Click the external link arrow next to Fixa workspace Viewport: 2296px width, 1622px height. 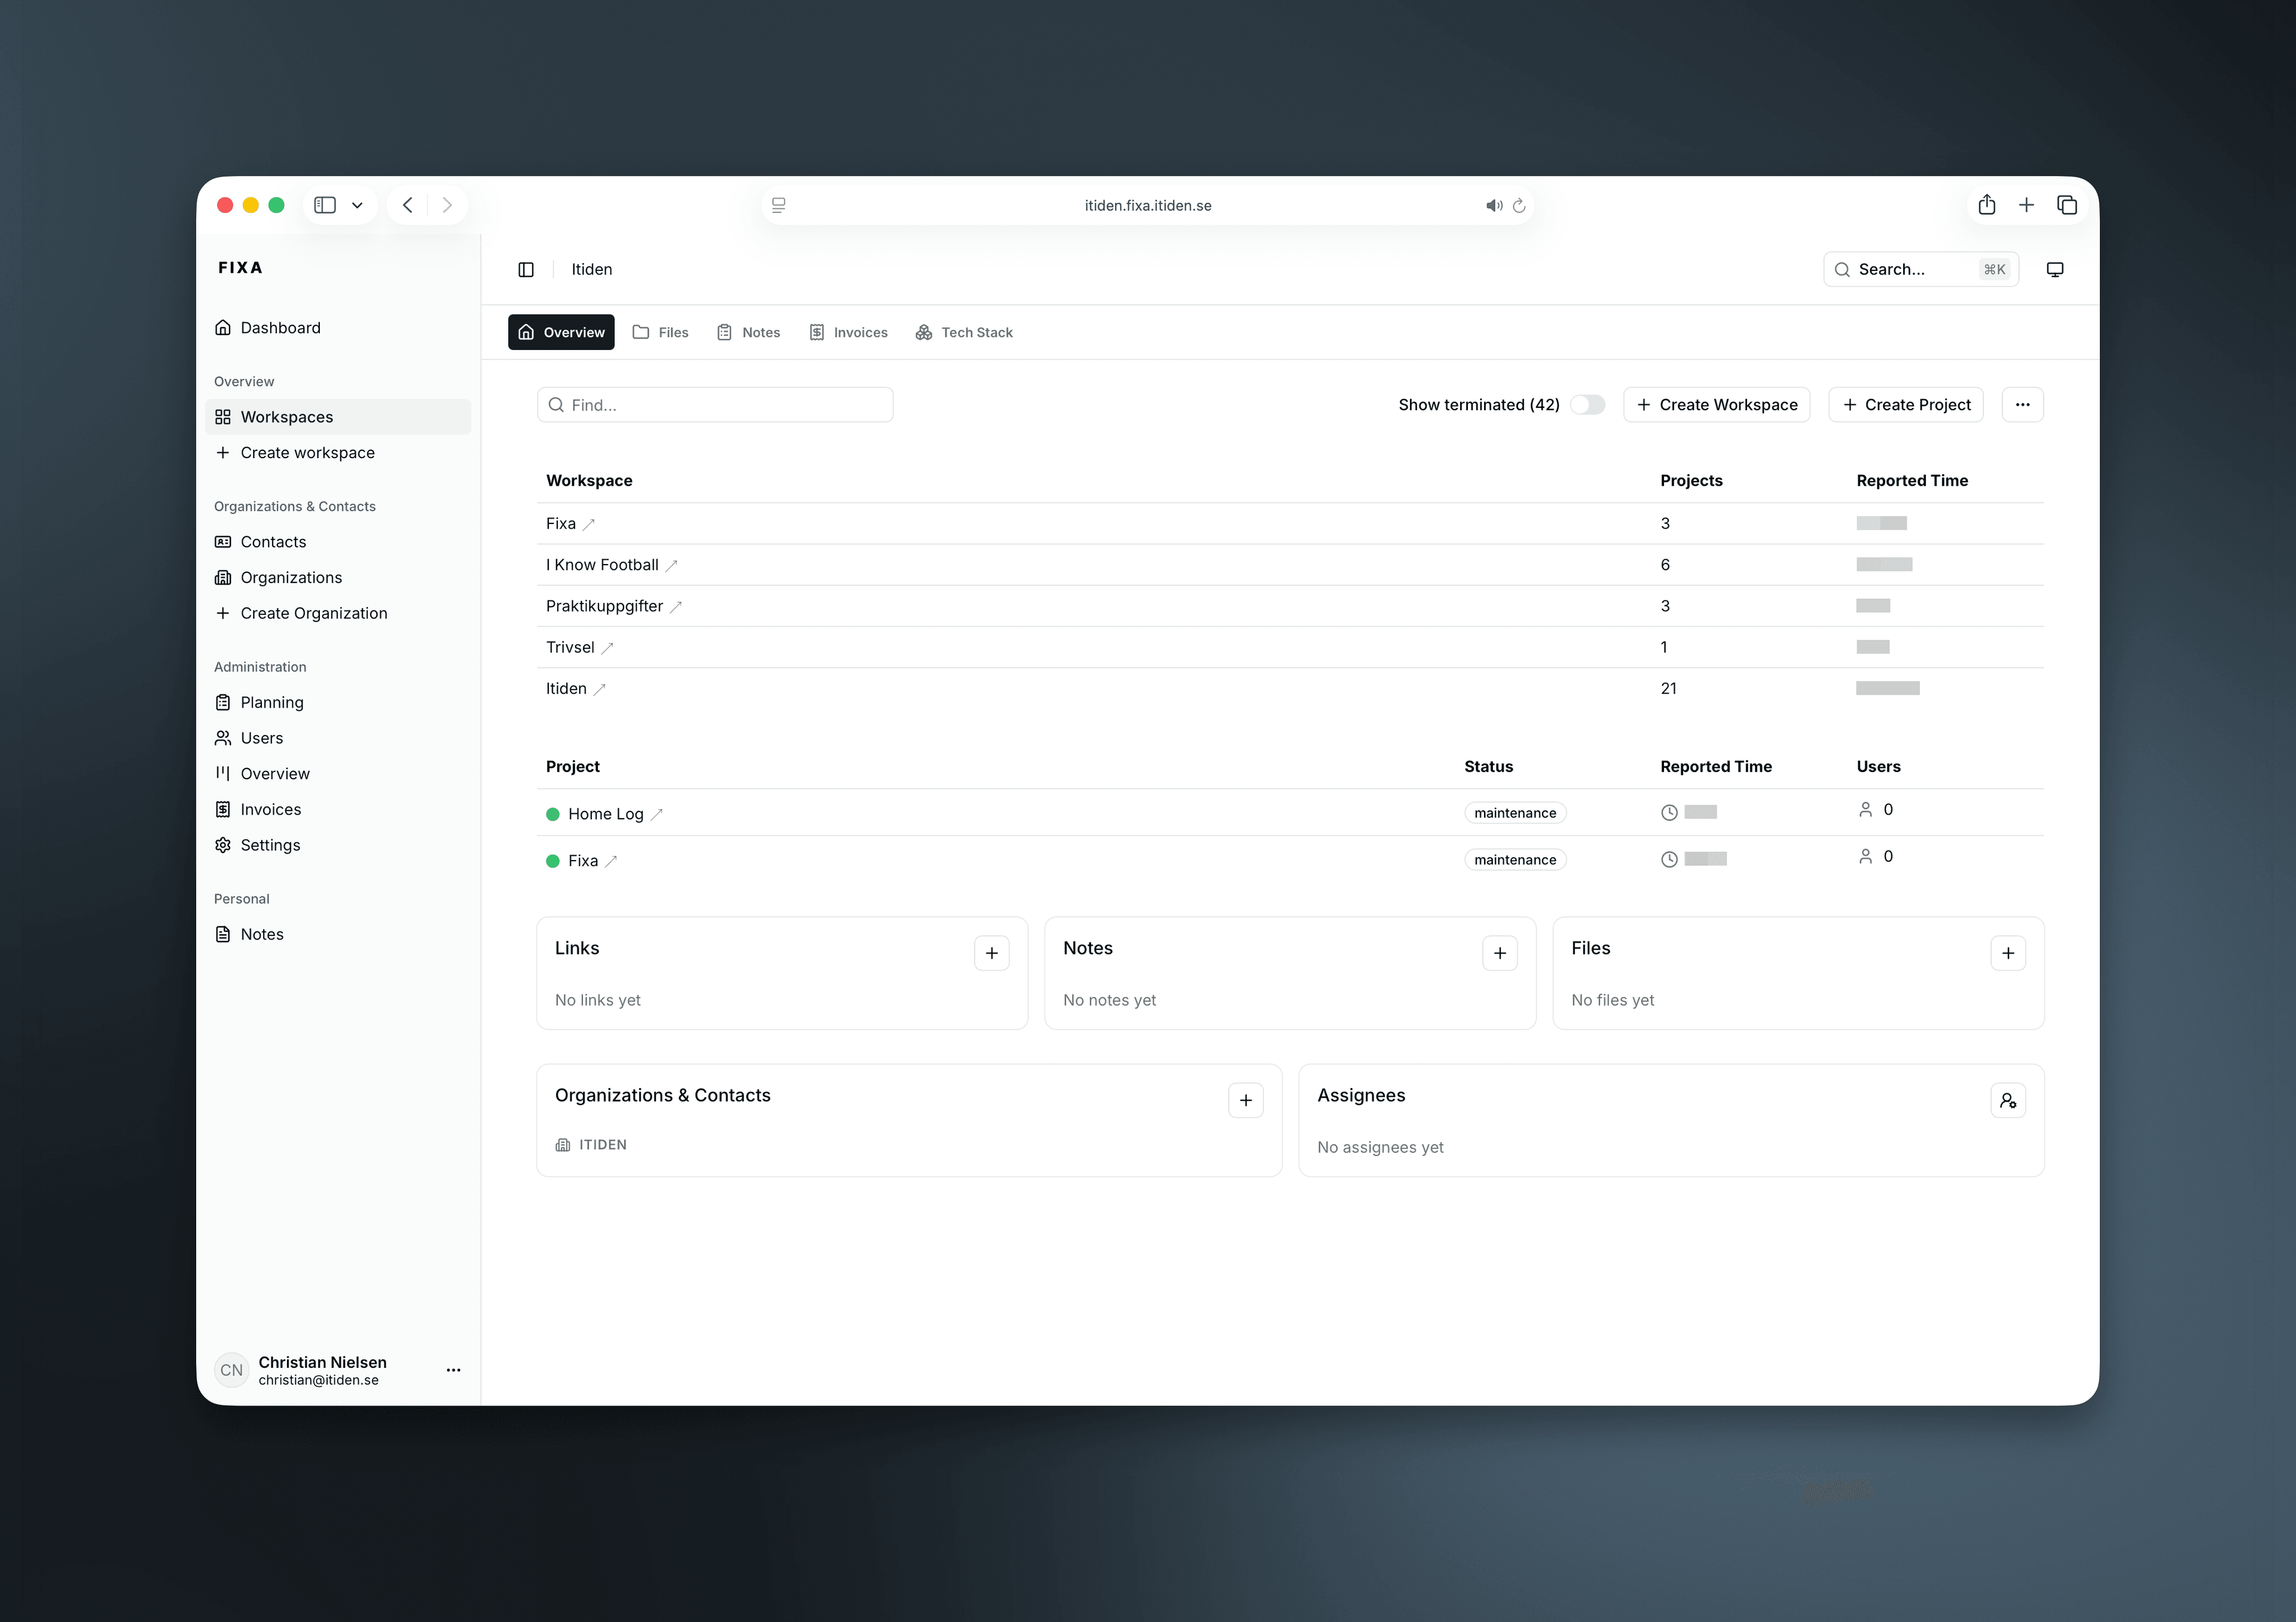(x=589, y=524)
